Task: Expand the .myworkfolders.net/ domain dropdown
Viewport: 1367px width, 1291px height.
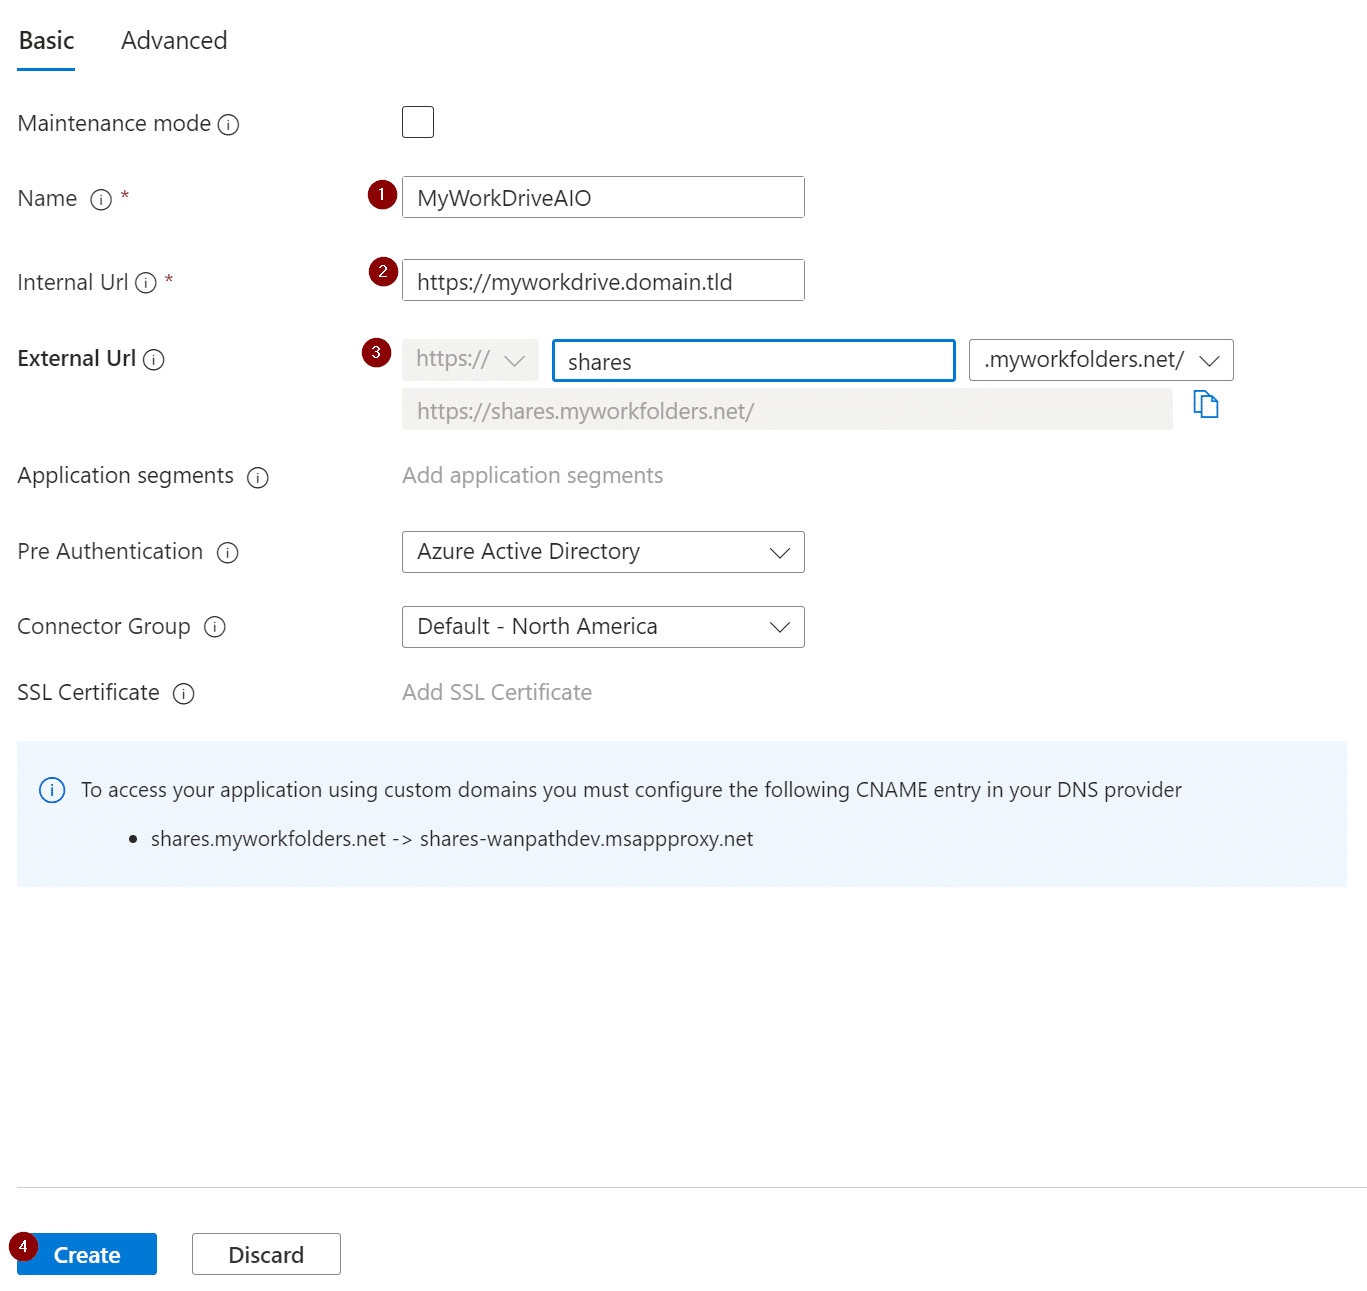Action: tap(1100, 360)
